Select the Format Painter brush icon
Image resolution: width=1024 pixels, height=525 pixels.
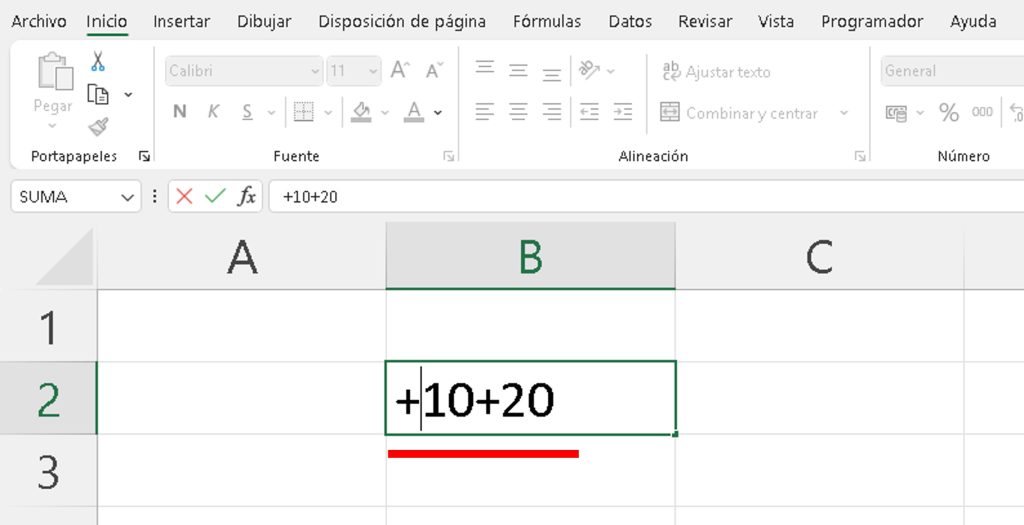[x=98, y=127]
